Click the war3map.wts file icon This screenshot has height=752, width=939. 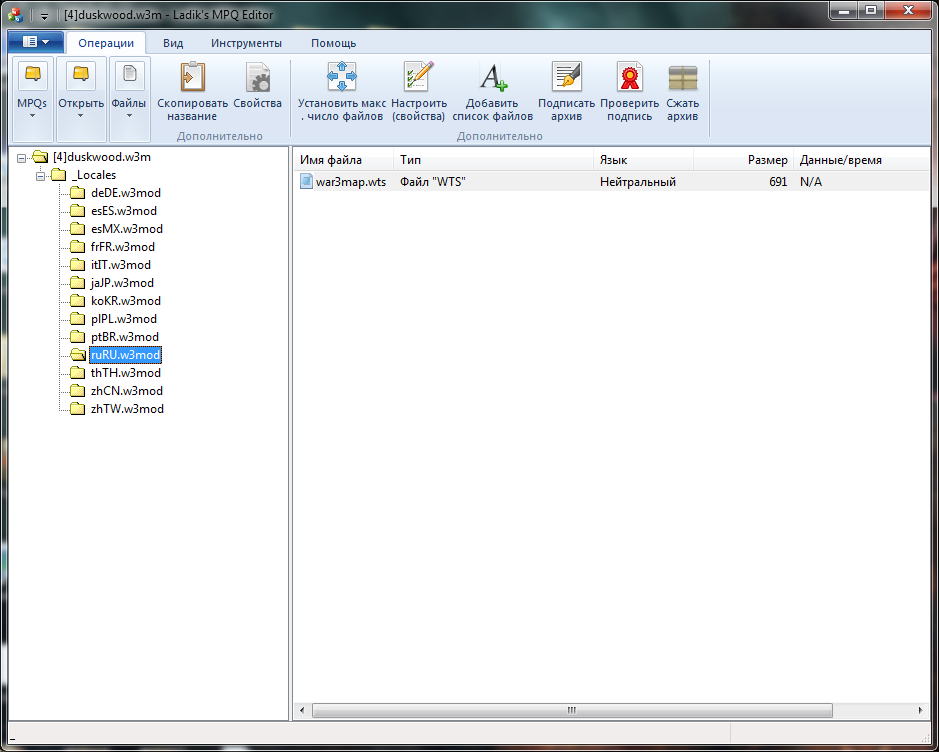(306, 181)
